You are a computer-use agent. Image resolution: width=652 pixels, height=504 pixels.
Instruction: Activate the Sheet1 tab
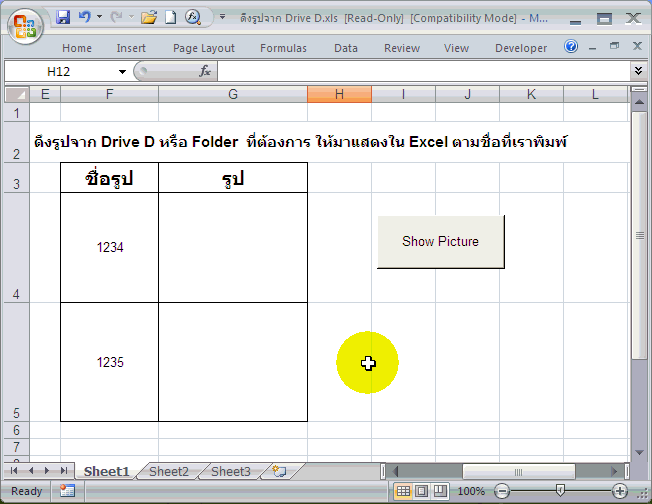click(x=106, y=472)
